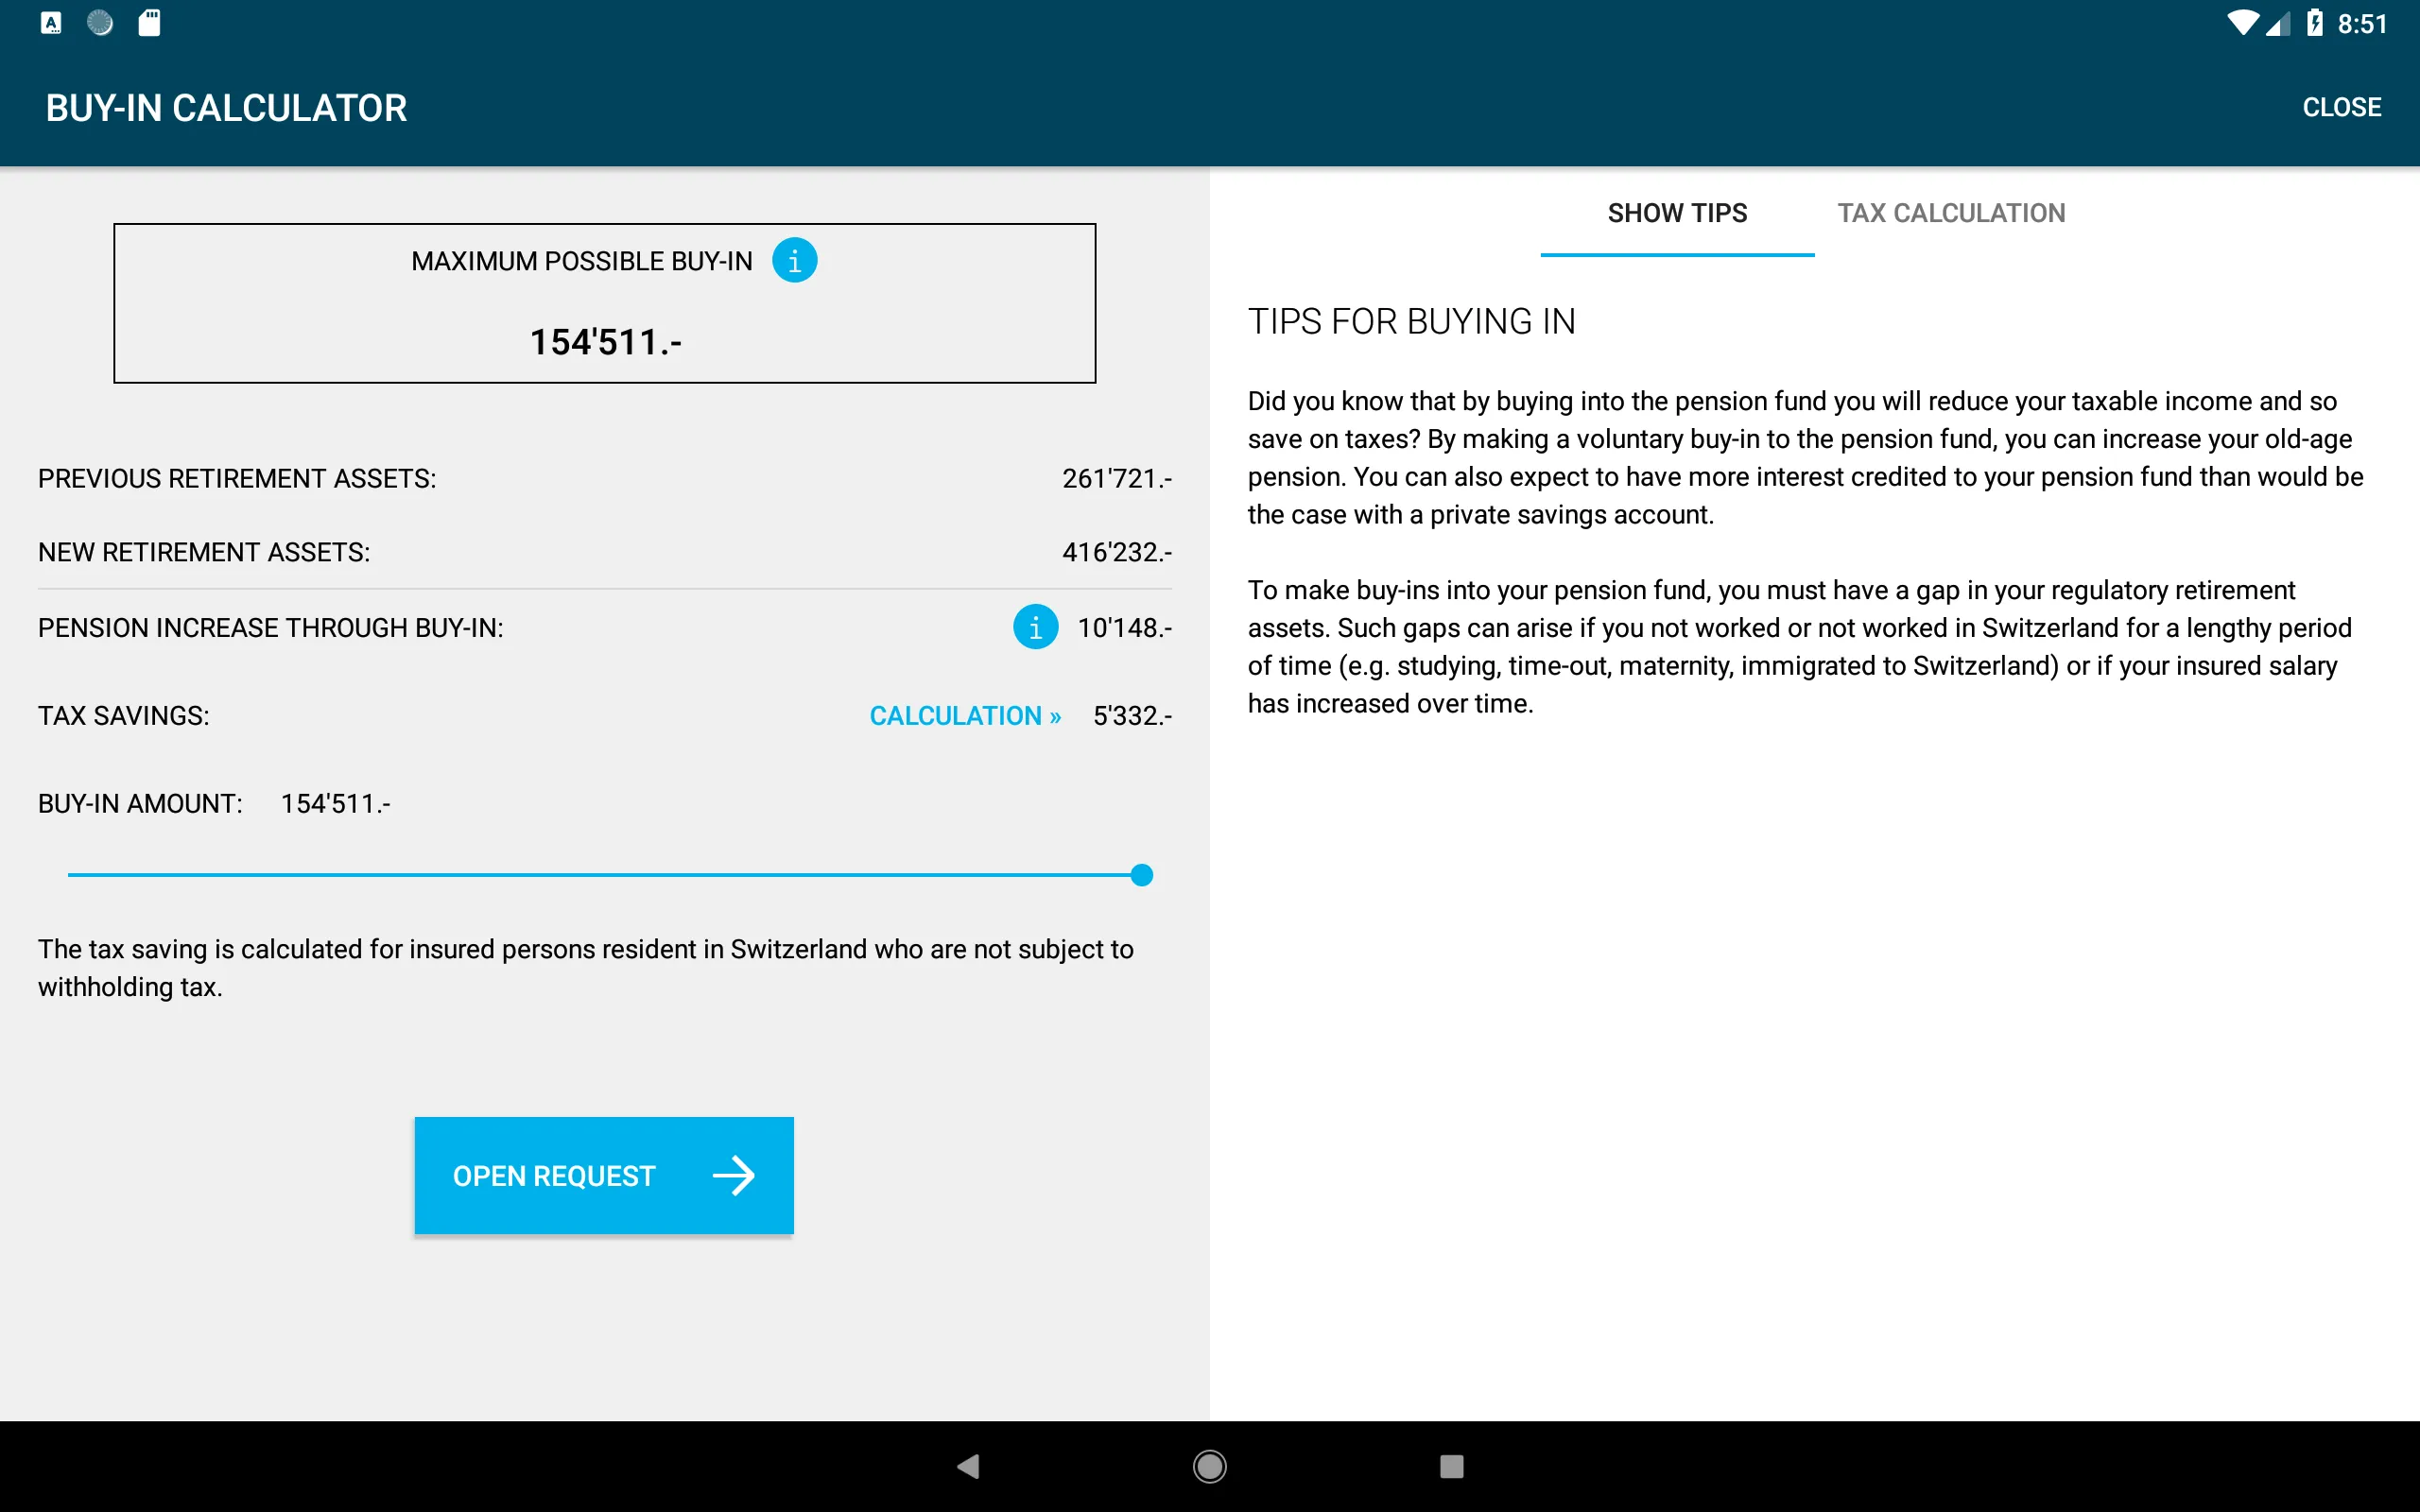Click the circular home button at bottom center

tap(1209, 1463)
